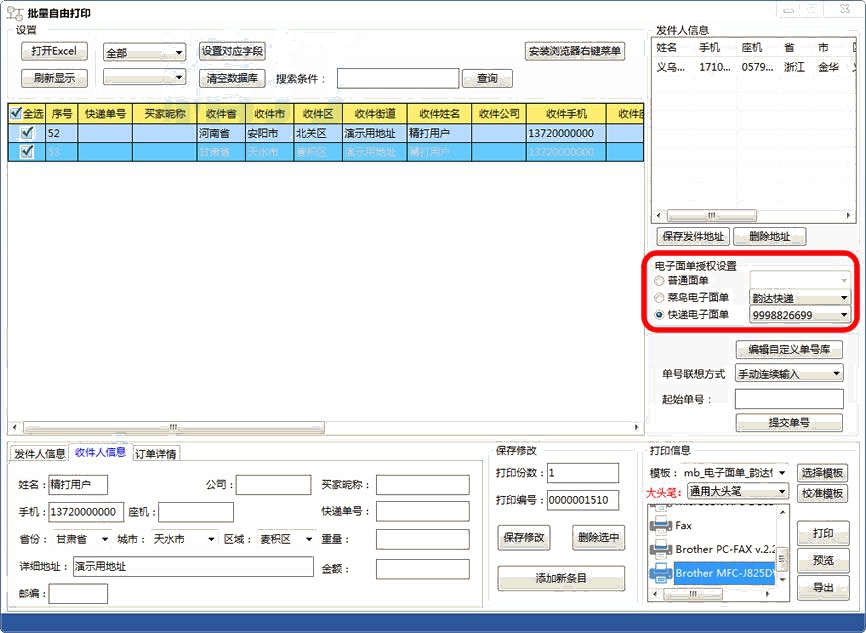This screenshot has width=866, height=633.
Task: Click the 预览 preview button
Action: pyautogui.click(x=823, y=560)
